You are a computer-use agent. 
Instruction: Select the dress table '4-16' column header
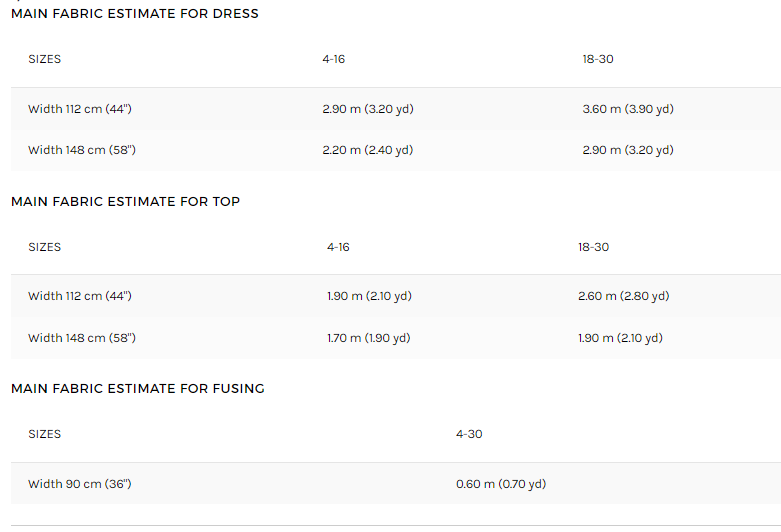pyautogui.click(x=333, y=59)
